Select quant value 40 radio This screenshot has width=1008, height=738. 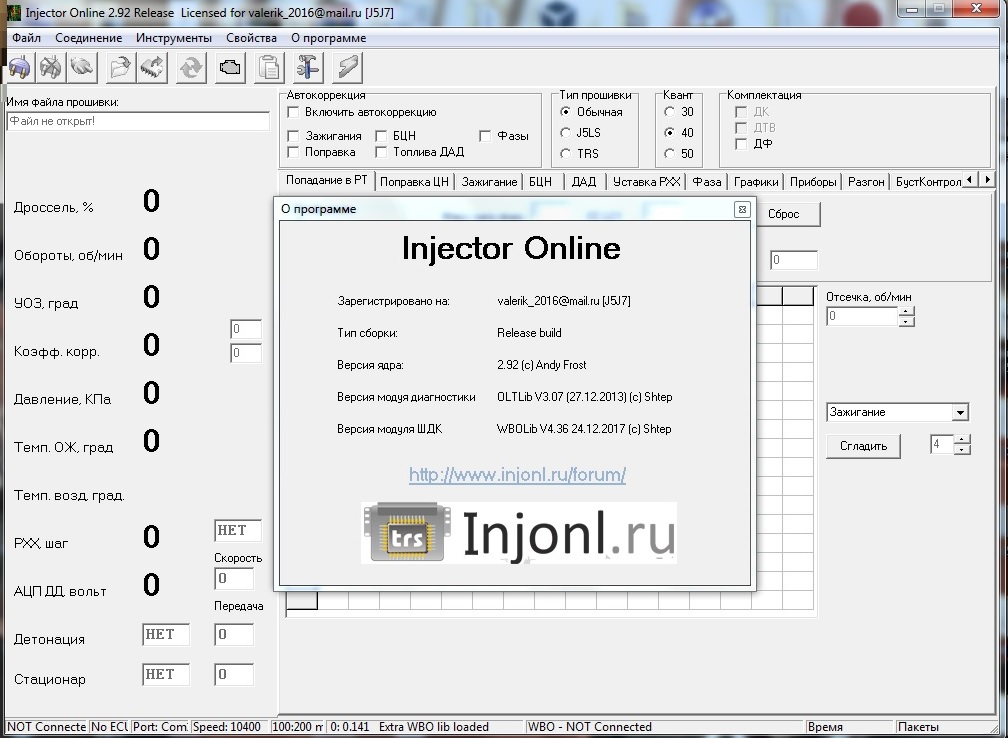click(669, 133)
